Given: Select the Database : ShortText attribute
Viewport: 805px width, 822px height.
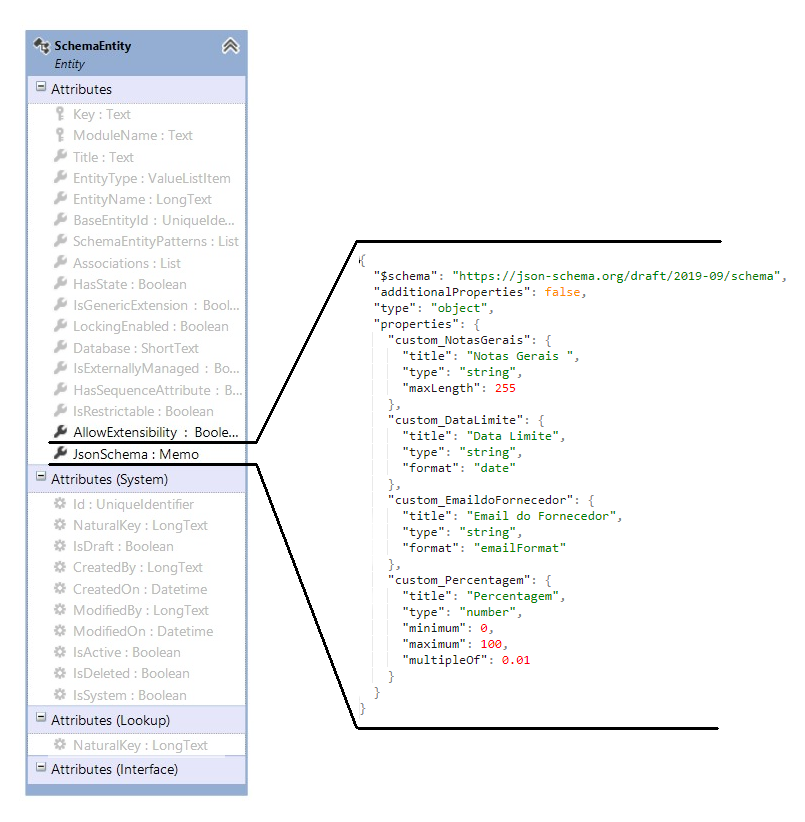Looking at the screenshot, I should click(x=136, y=348).
